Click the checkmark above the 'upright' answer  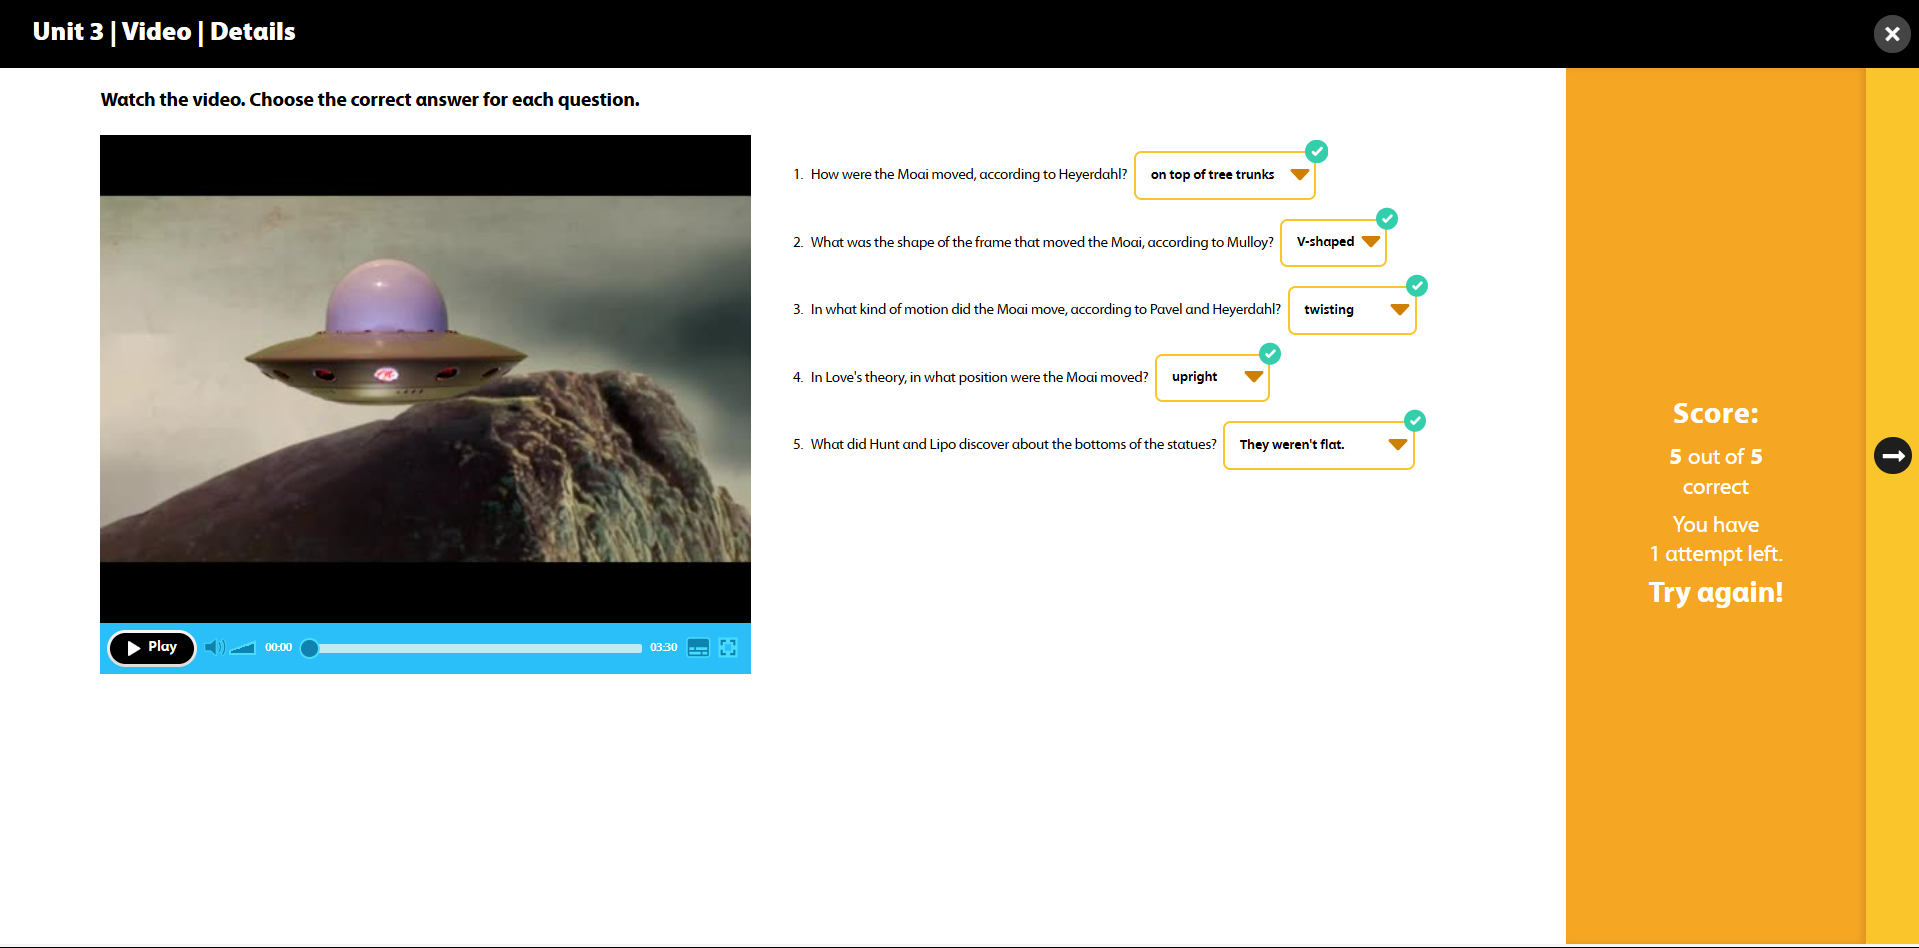[1270, 353]
